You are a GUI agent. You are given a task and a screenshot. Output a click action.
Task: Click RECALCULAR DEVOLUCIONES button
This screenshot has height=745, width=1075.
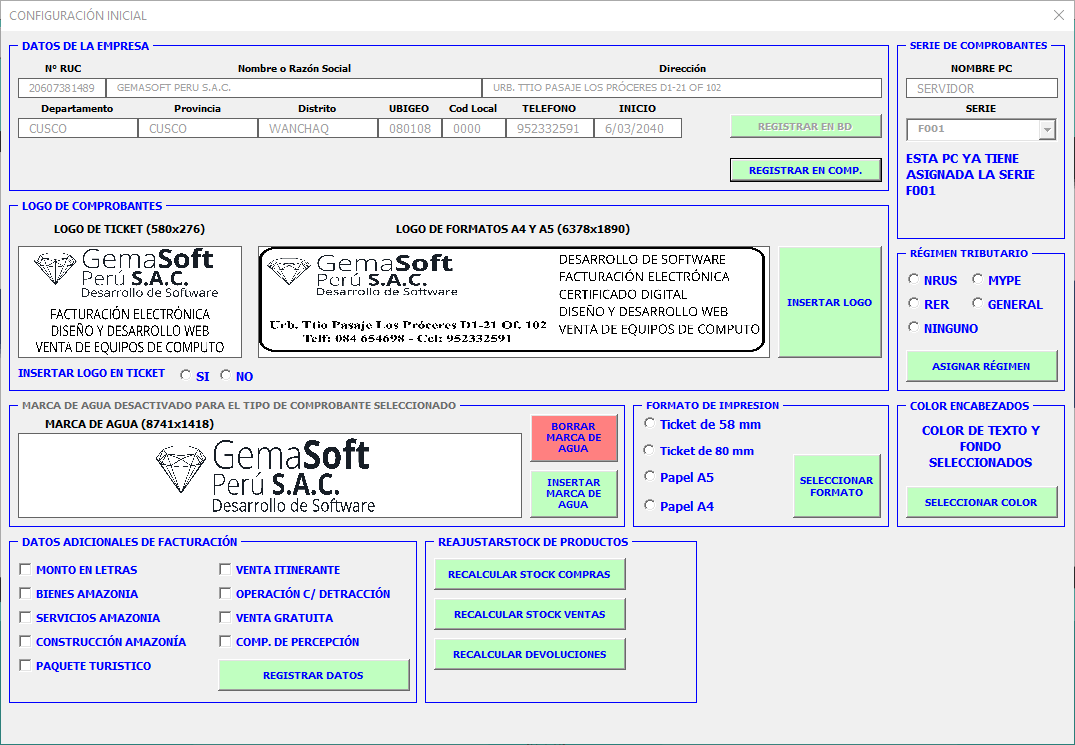point(529,655)
